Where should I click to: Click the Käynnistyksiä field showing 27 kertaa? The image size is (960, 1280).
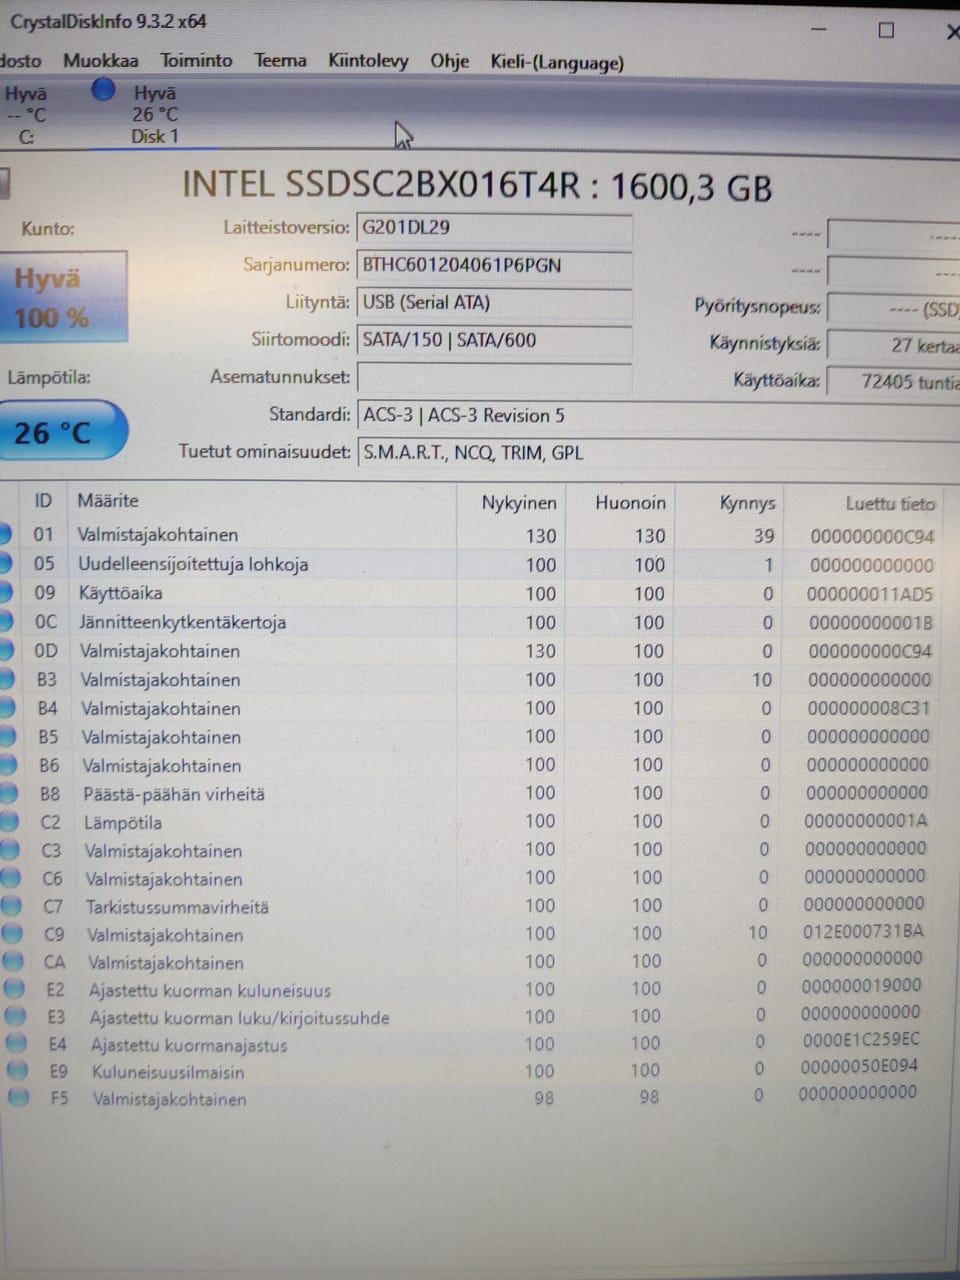[894, 345]
